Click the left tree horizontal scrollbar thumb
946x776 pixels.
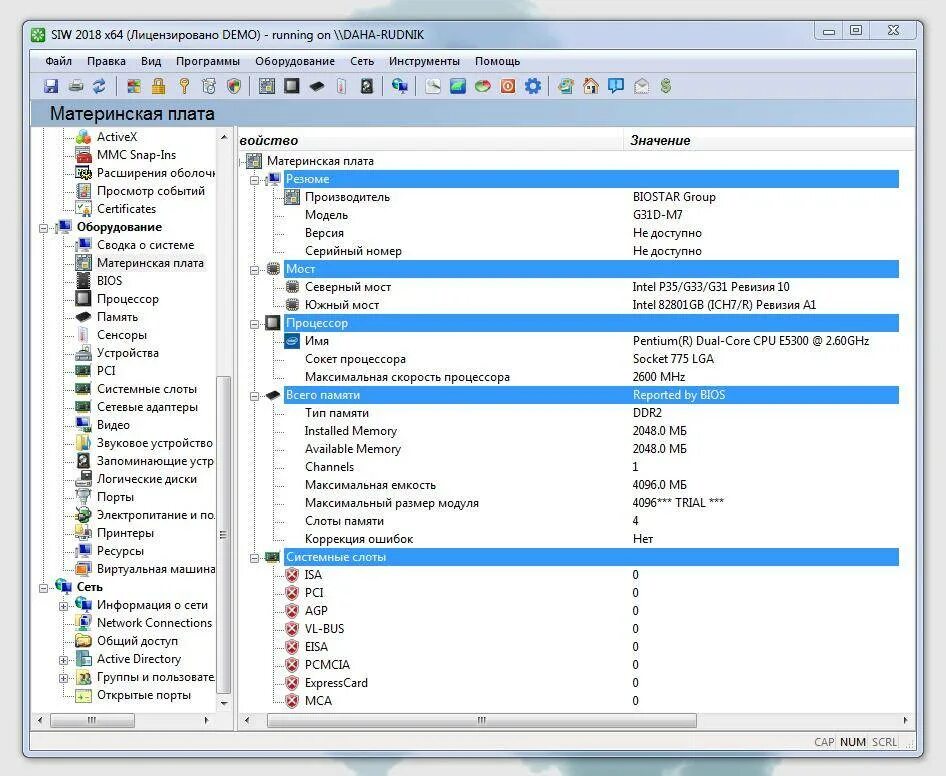[92, 720]
